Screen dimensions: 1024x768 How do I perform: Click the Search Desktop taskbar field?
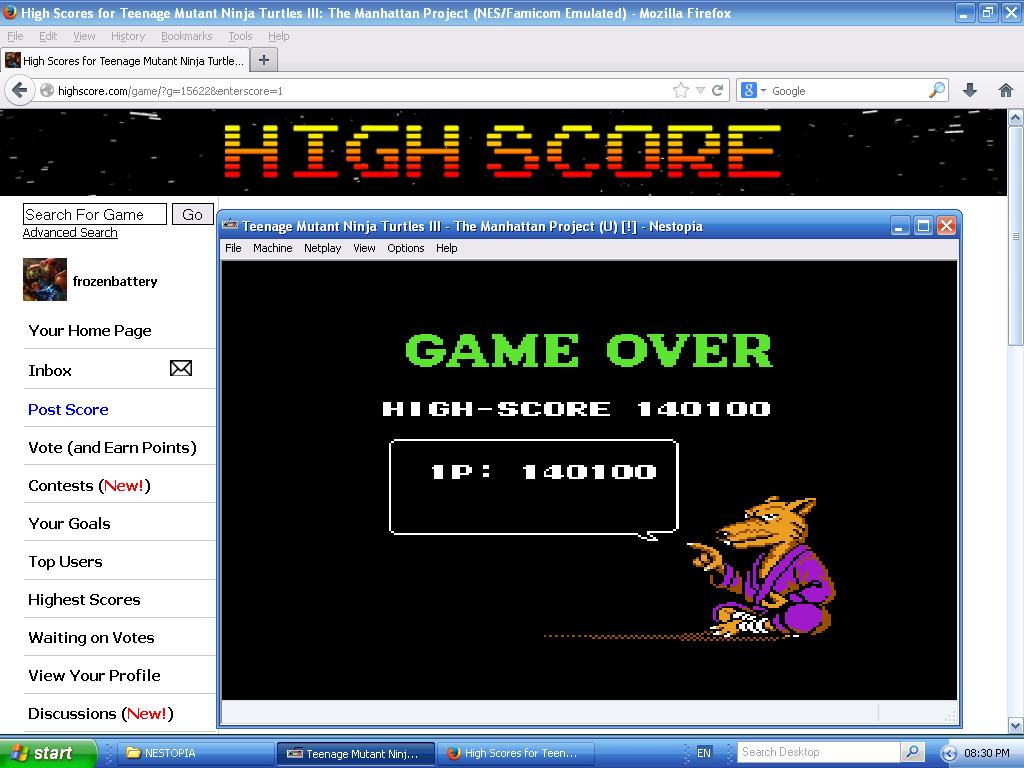click(819, 752)
